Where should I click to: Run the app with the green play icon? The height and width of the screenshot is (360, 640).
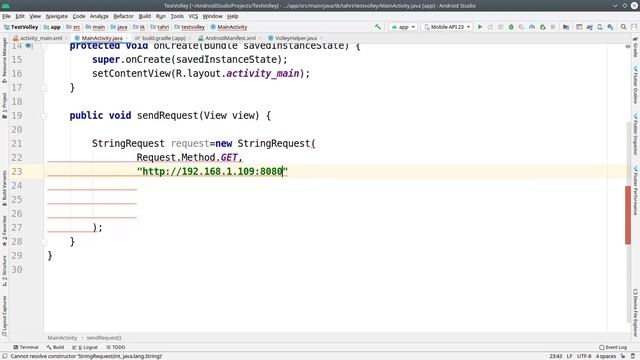(x=480, y=27)
